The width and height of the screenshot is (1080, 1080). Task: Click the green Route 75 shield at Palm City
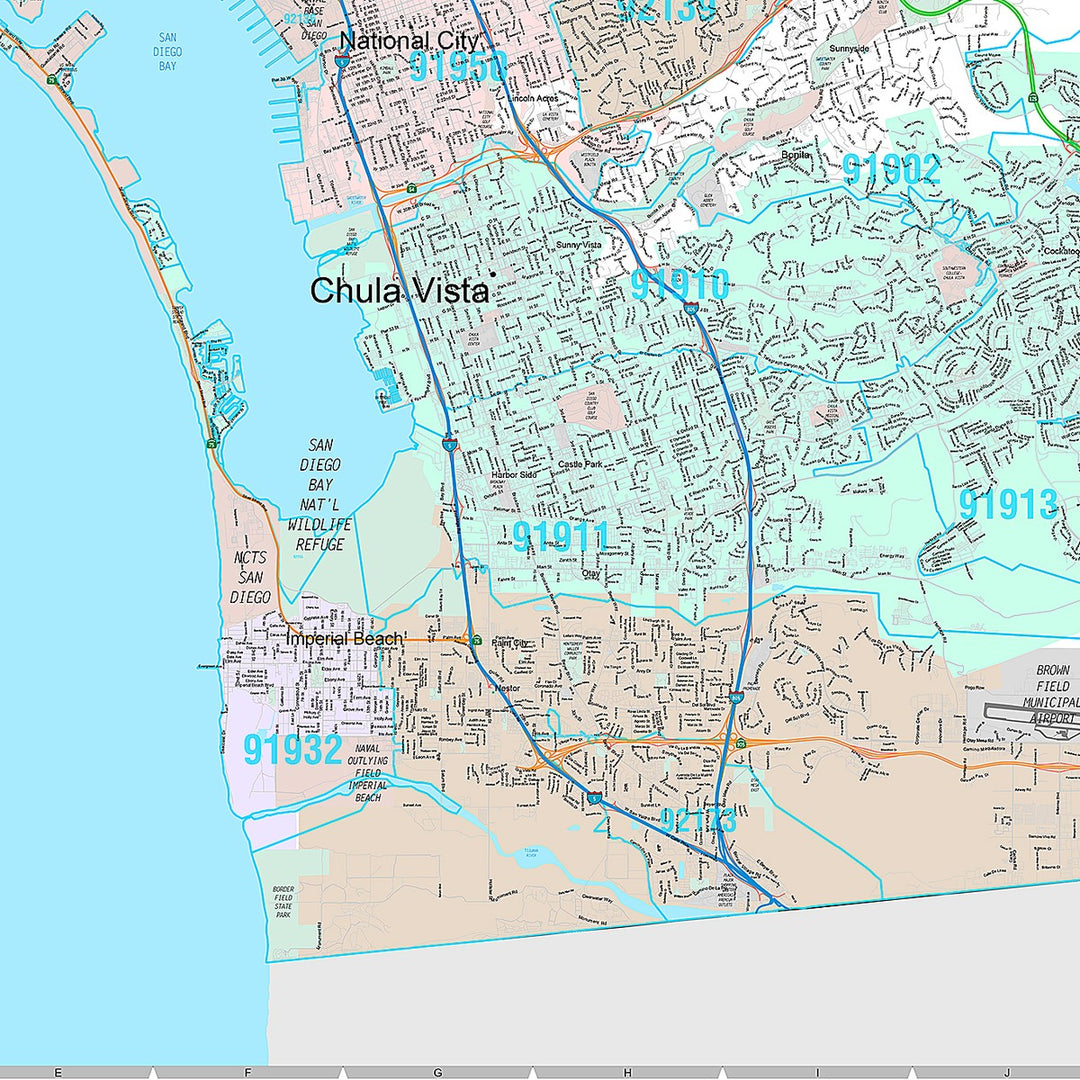point(476,641)
